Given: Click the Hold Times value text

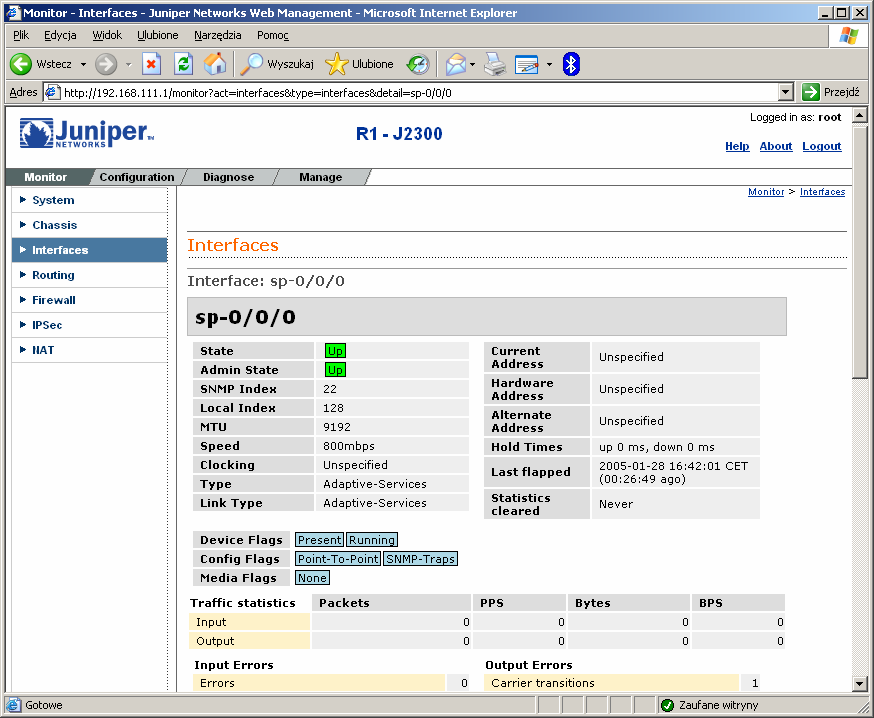Looking at the screenshot, I should (x=657, y=447).
